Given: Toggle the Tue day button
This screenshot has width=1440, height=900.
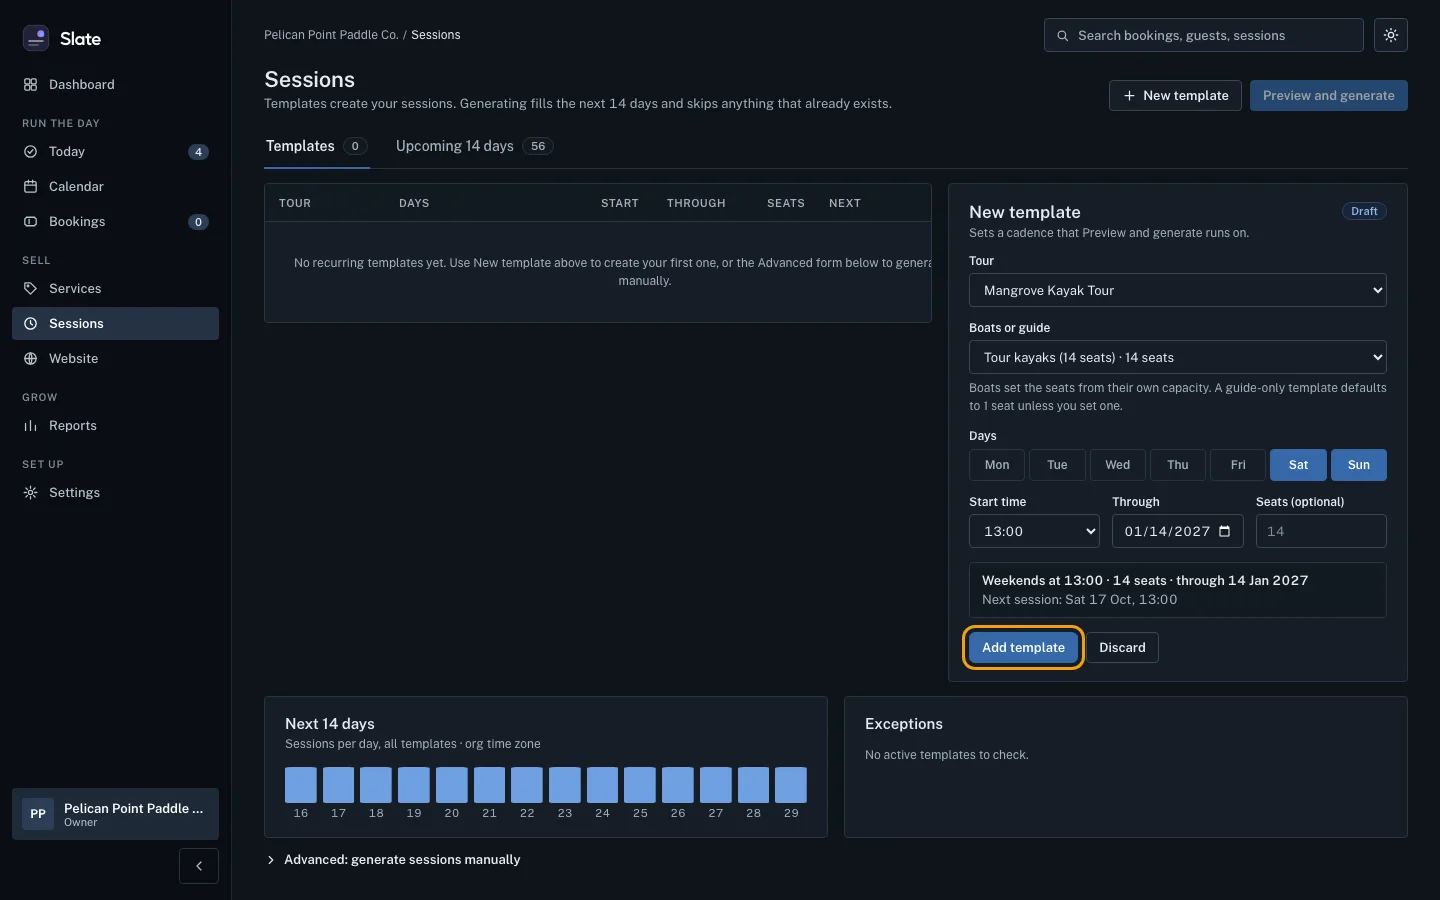Looking at the screenshot, I should click(x=1057, y=465).
